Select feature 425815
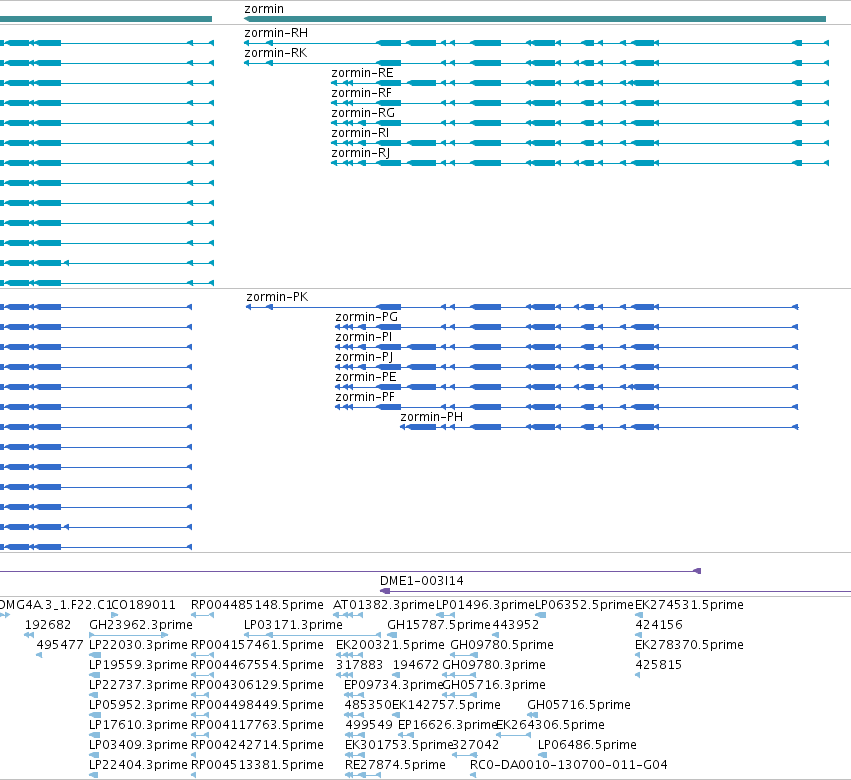This screenshot has width=851, height=780. (658, 665)
